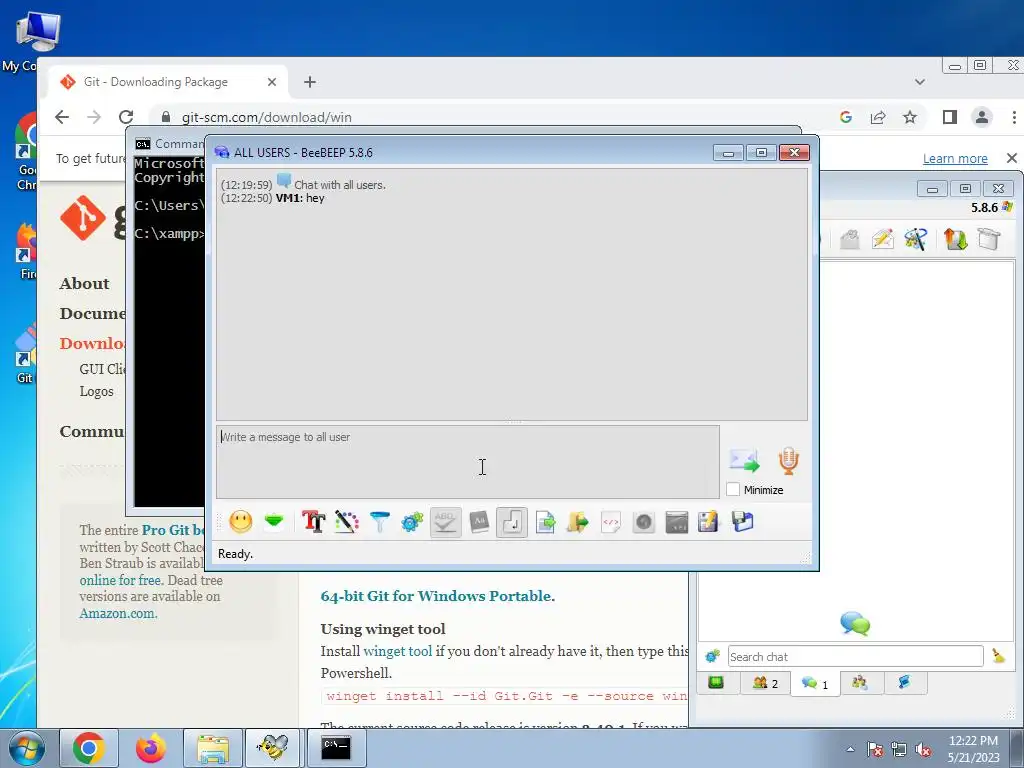Image resolution: width=1024 pixels, height=768 pixels.
Task: Switch to the green board tab
Action: pos(716,682)
